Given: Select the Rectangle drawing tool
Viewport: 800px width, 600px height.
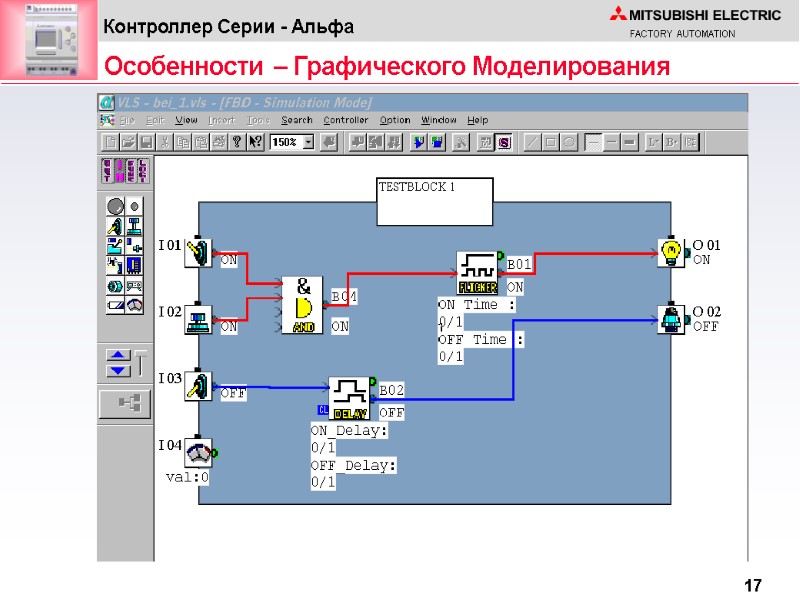Looking at the screenshot, I should pos(551,142).
